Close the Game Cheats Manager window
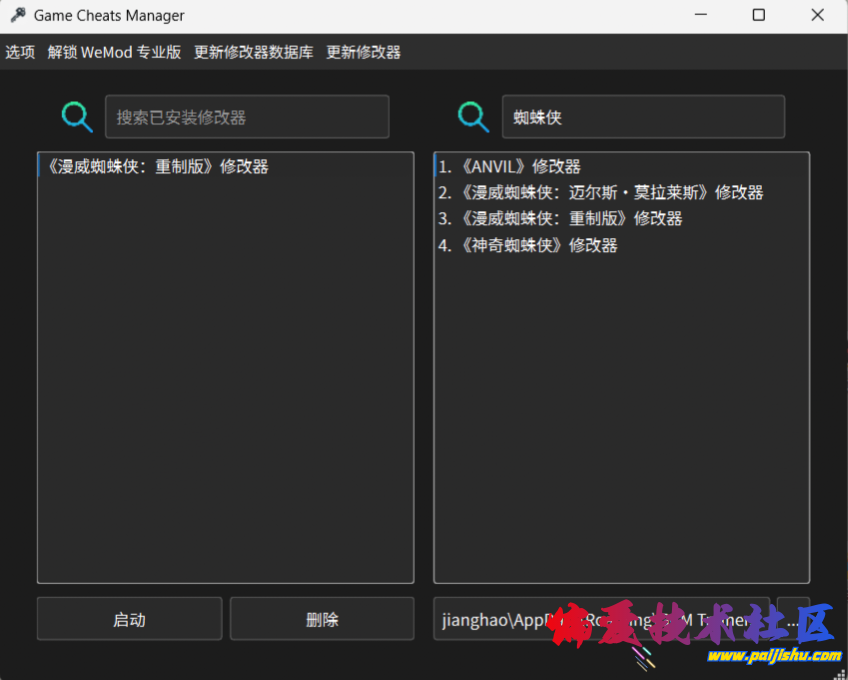Viewport: 848px width, 680px height. pos(817,15)
